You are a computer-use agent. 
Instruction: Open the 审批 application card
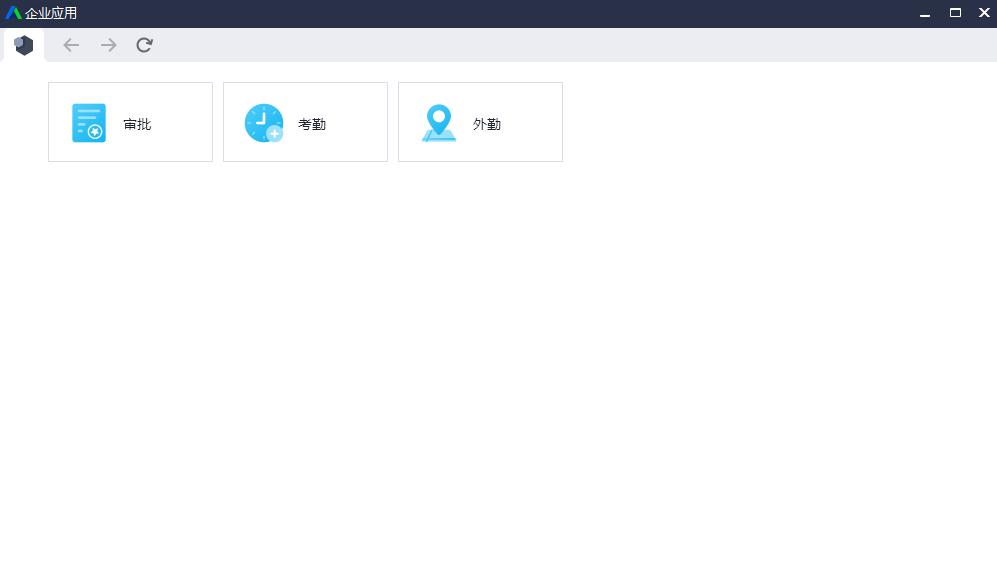pos(130,121)
